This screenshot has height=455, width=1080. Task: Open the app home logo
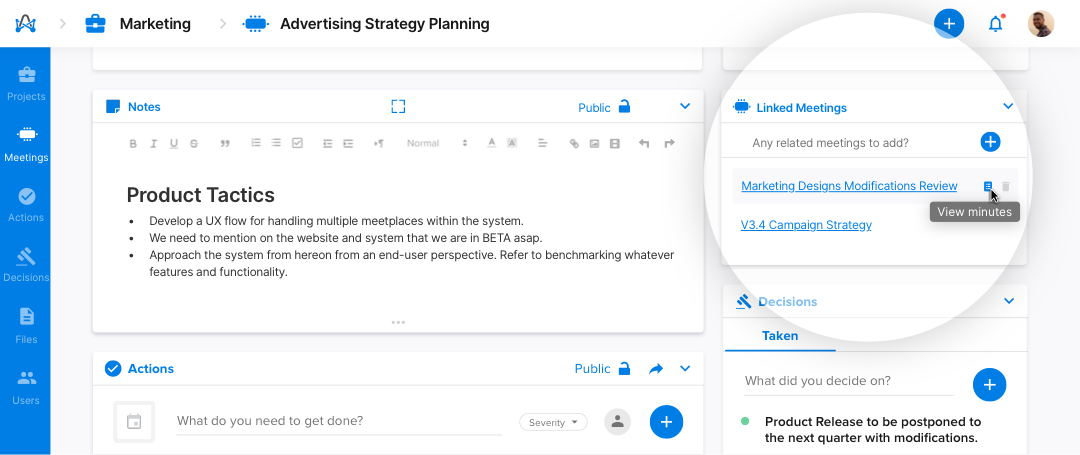(25, 24)
